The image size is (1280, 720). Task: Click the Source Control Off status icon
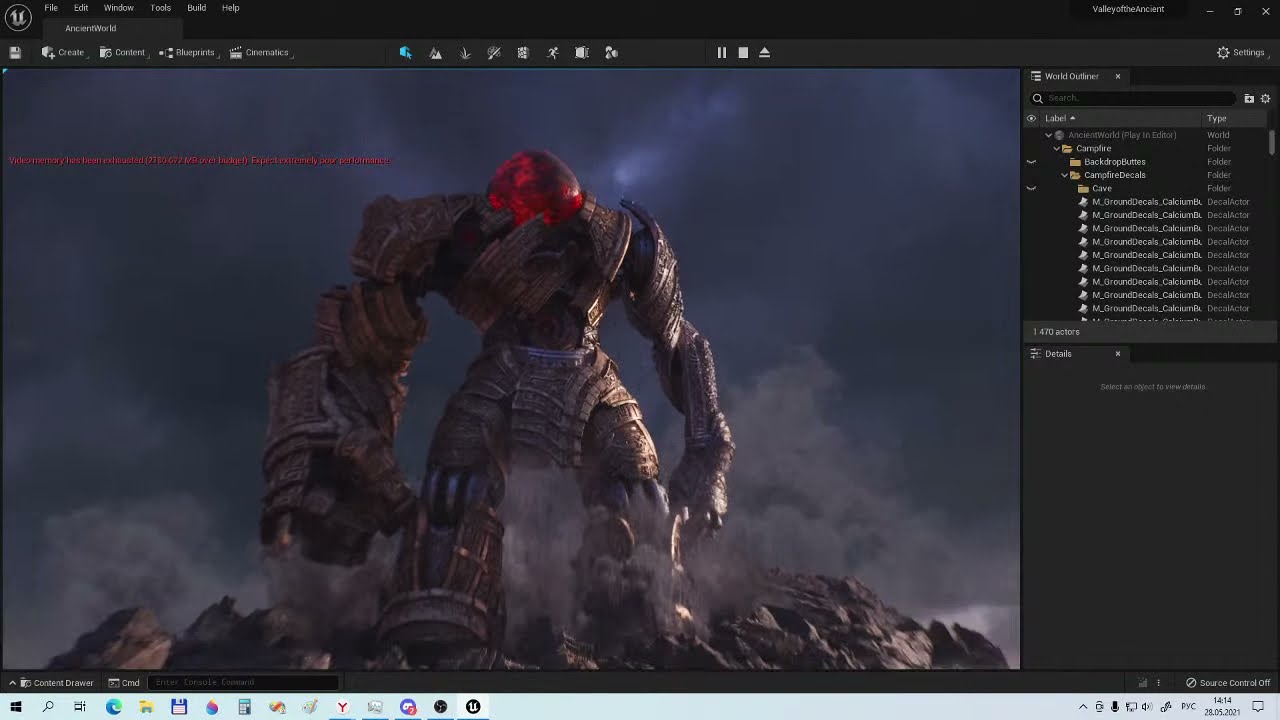[1191, 683]
